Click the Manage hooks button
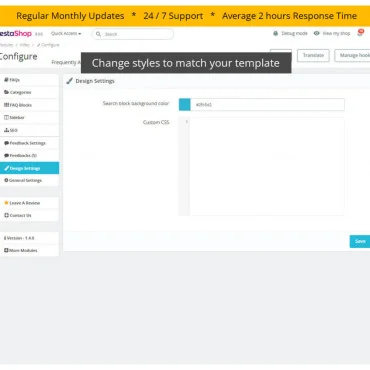 point(353,55)
